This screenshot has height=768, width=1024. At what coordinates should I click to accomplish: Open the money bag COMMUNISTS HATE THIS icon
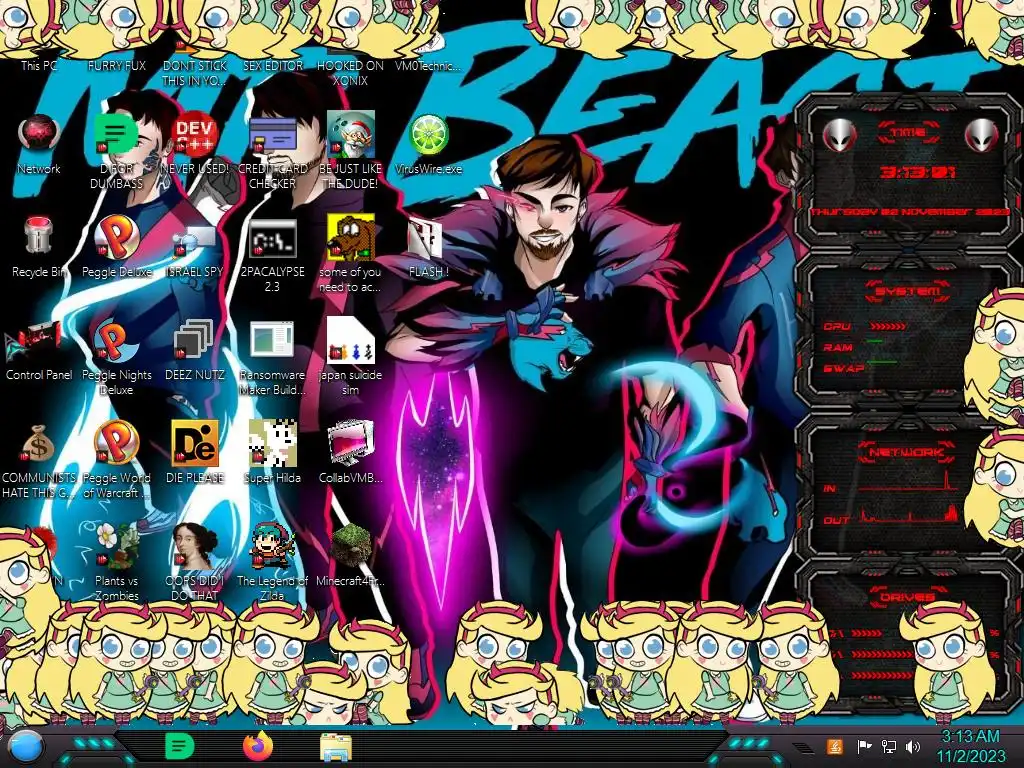tap(38, 444)
